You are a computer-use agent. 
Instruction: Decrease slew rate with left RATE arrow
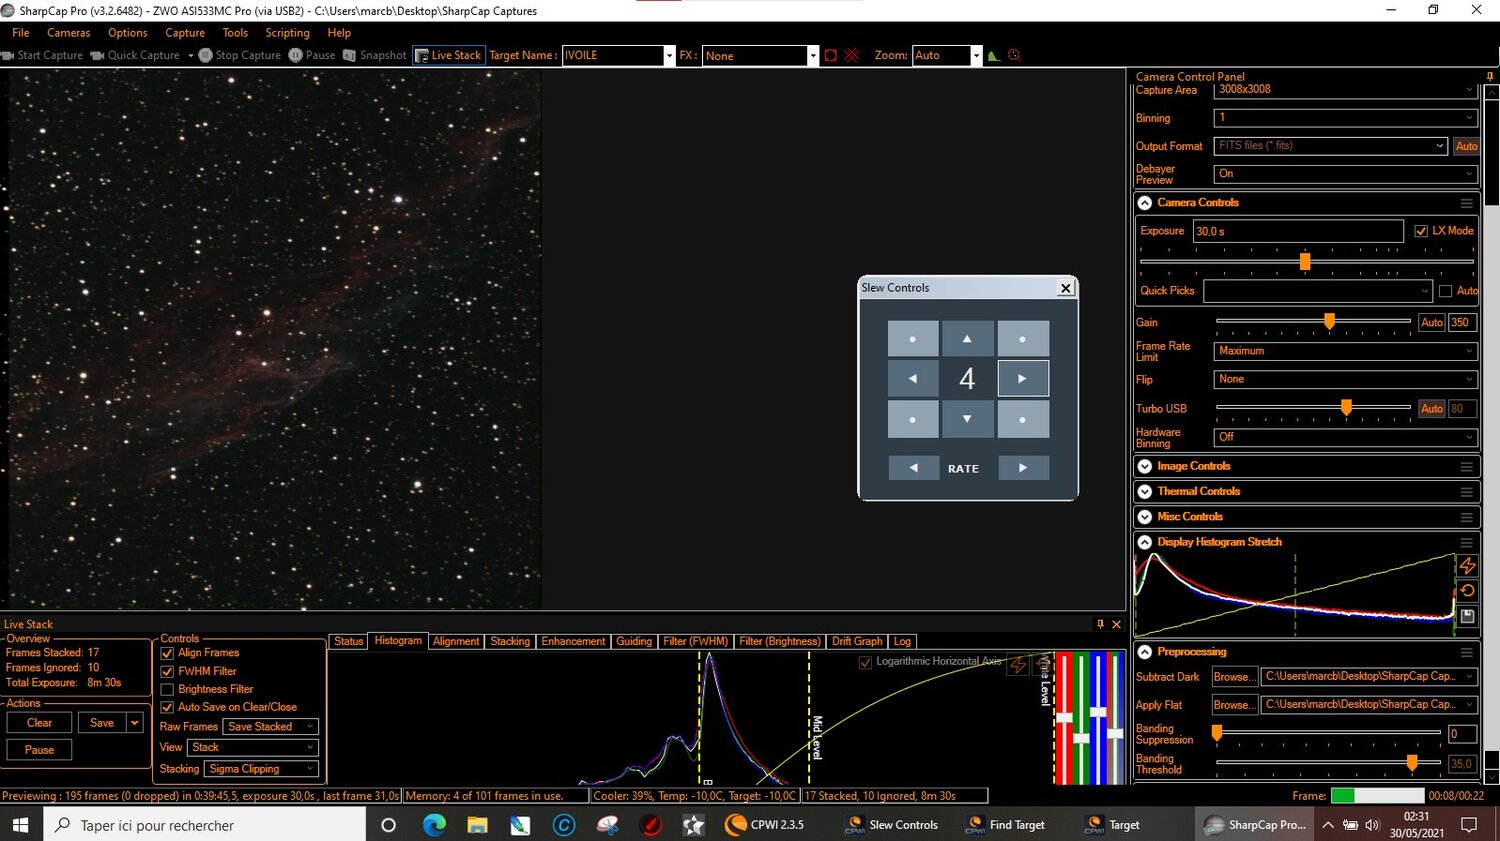point(913,468)
